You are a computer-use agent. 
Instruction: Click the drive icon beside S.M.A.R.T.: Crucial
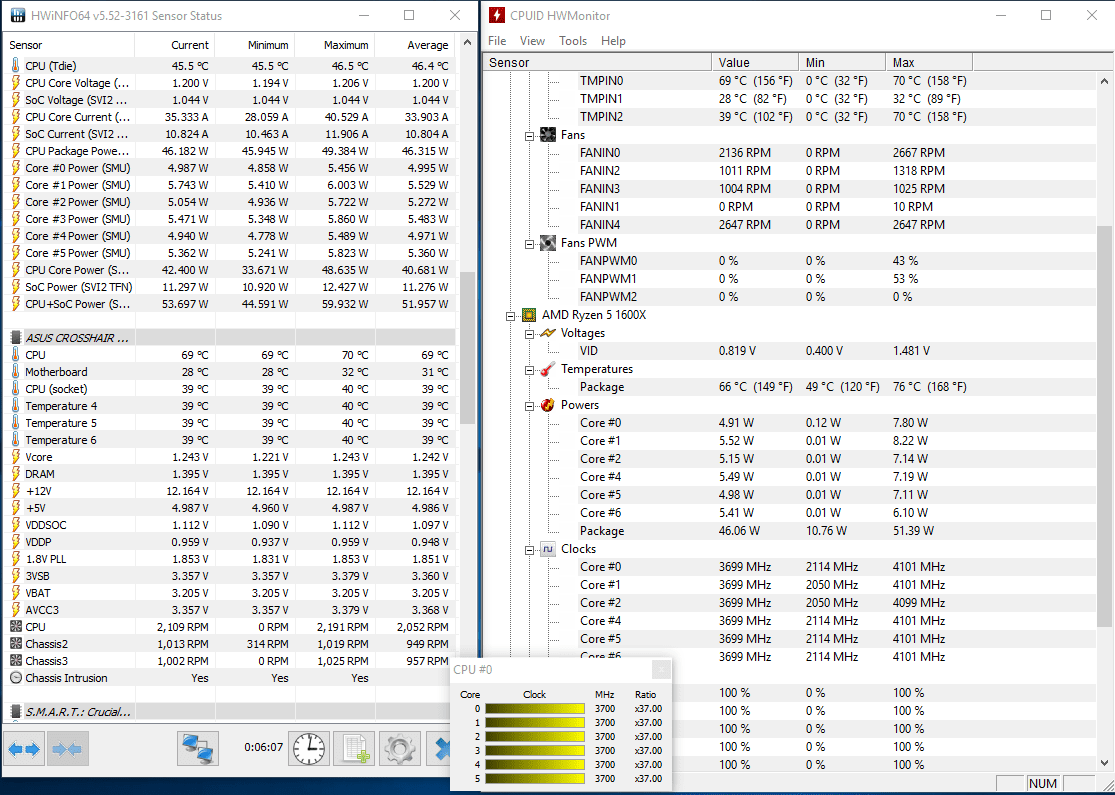coord(16,711)
